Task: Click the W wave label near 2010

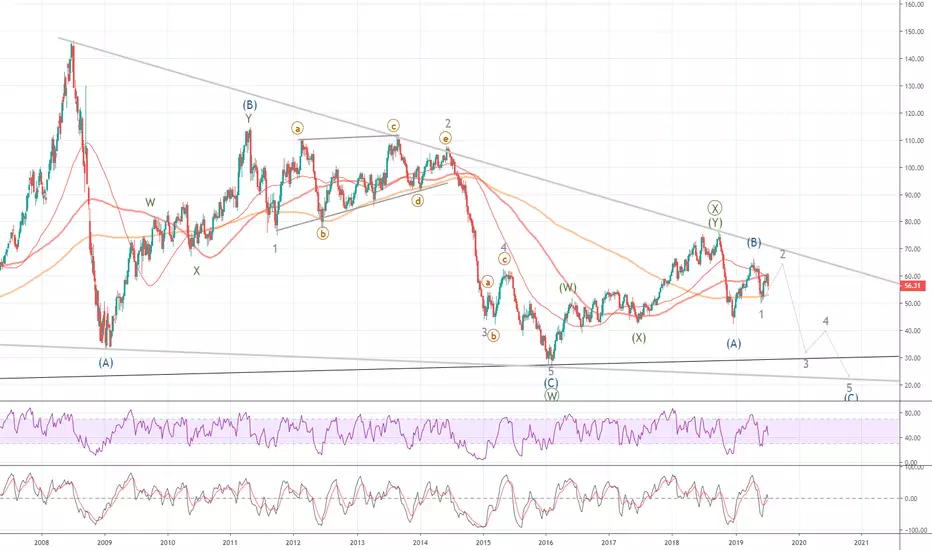Action: tap(150, 203)
